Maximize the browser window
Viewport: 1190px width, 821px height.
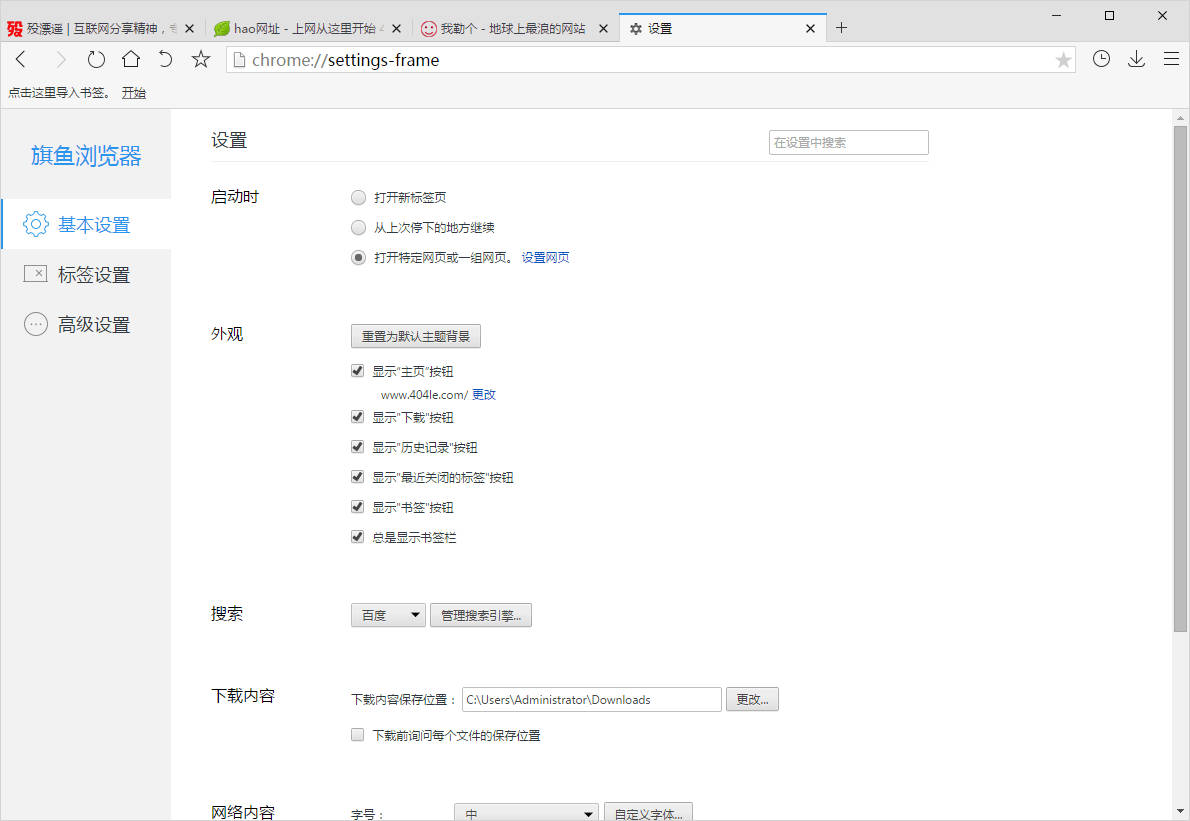(x=1109, y=15)
